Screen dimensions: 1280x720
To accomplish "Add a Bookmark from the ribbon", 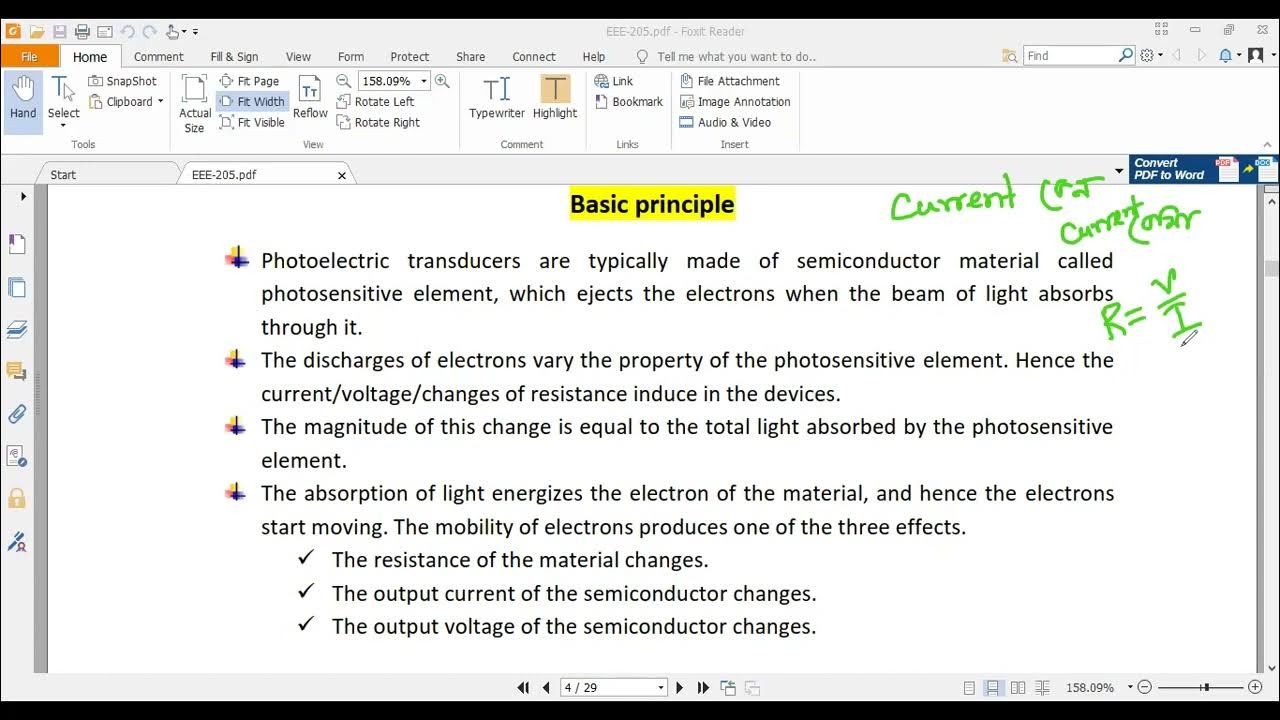I will [628, 102].
